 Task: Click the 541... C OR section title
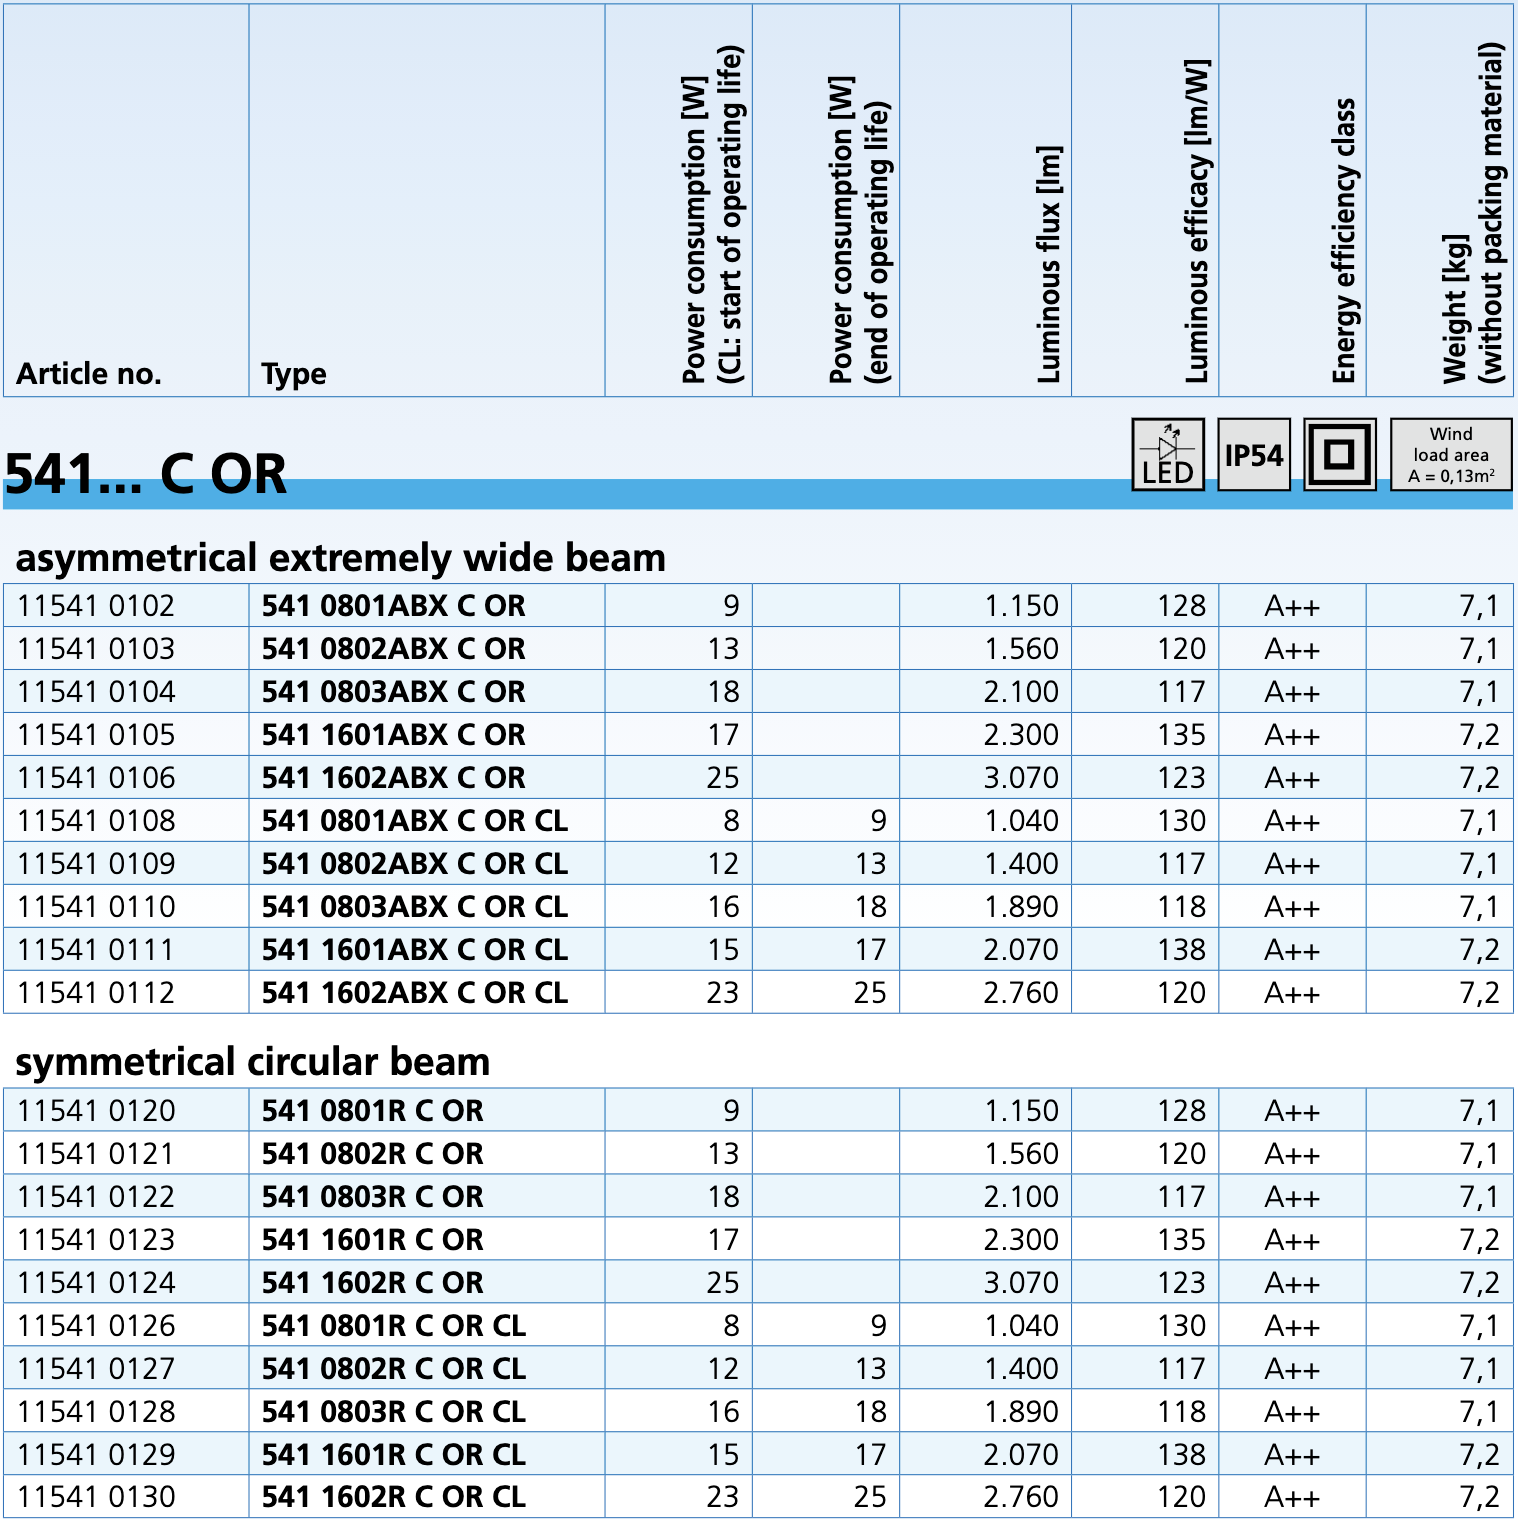tap(146, 474)
